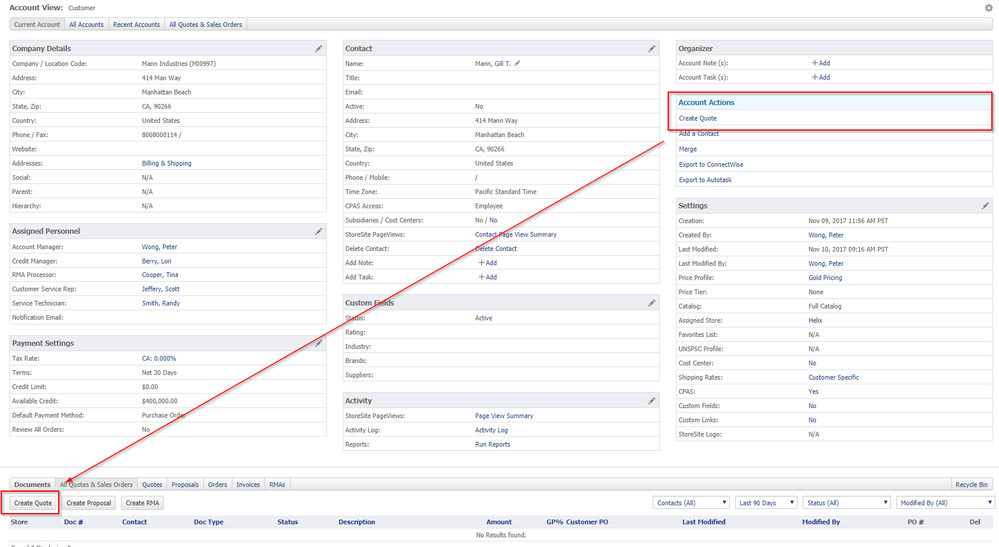
Task: Open the Modified By (All) dropdown
Action: [945, 503]
